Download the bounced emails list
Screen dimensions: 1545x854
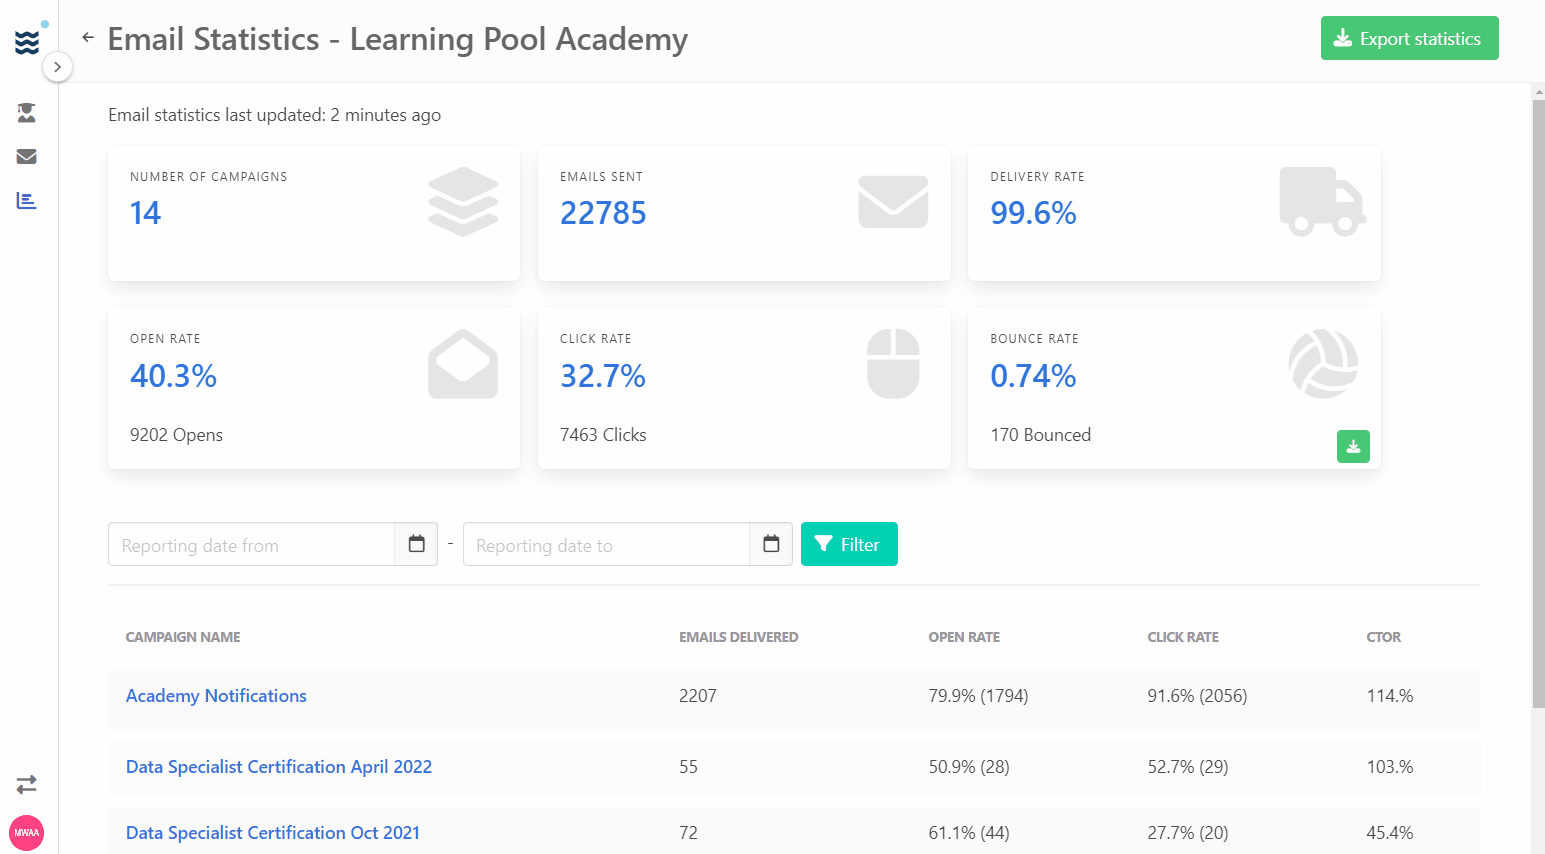[1353, 446]
